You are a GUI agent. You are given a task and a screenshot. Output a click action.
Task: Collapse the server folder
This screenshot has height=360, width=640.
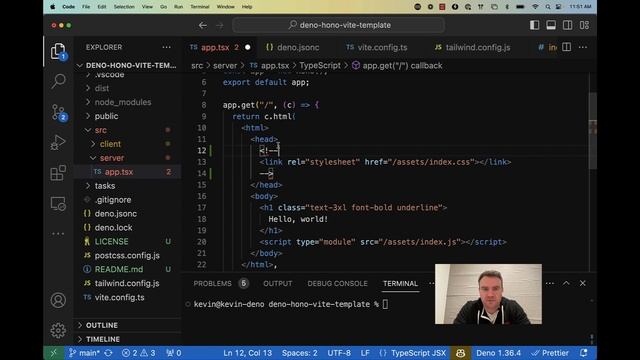click(127, 158)
